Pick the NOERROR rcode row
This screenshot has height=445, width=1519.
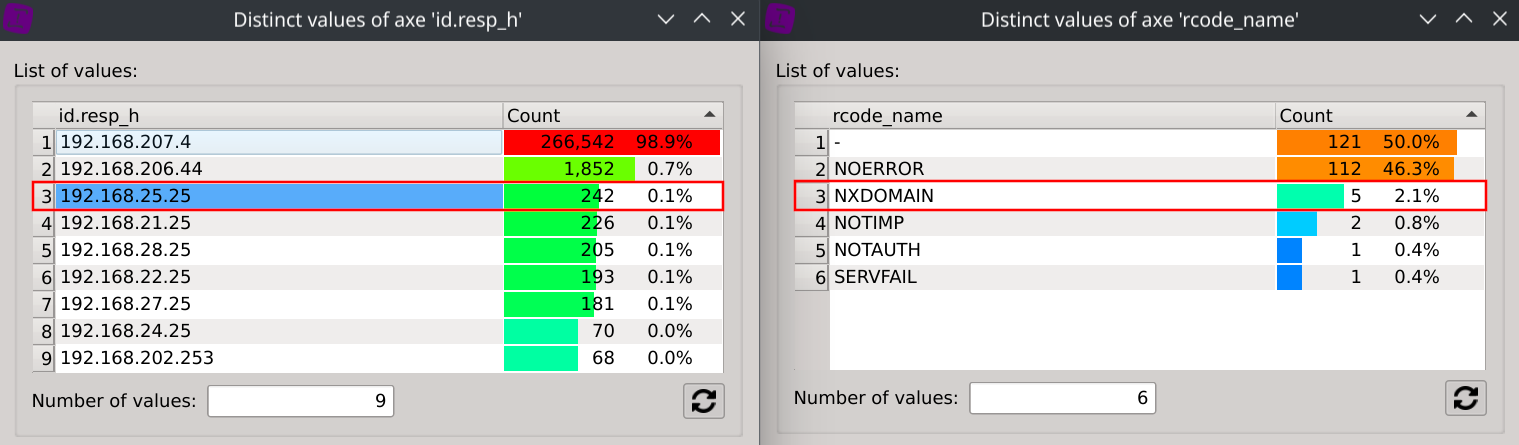point(1052,169)
